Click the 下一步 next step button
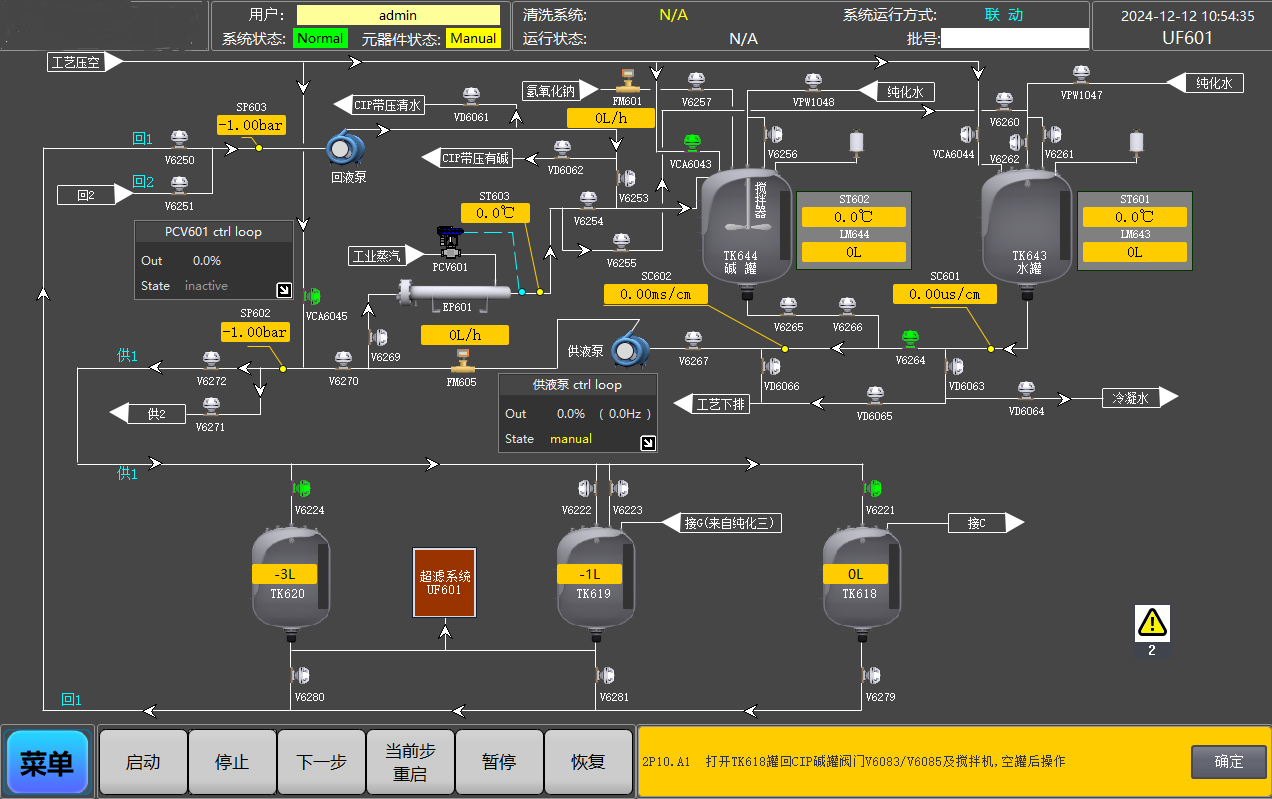 pyautogui.click(x=321, y=762)
